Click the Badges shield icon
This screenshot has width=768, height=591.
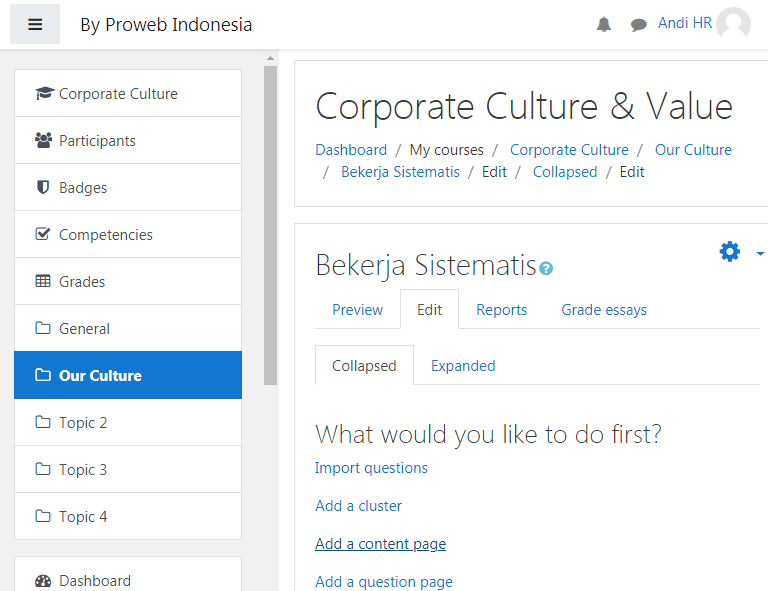43,187
